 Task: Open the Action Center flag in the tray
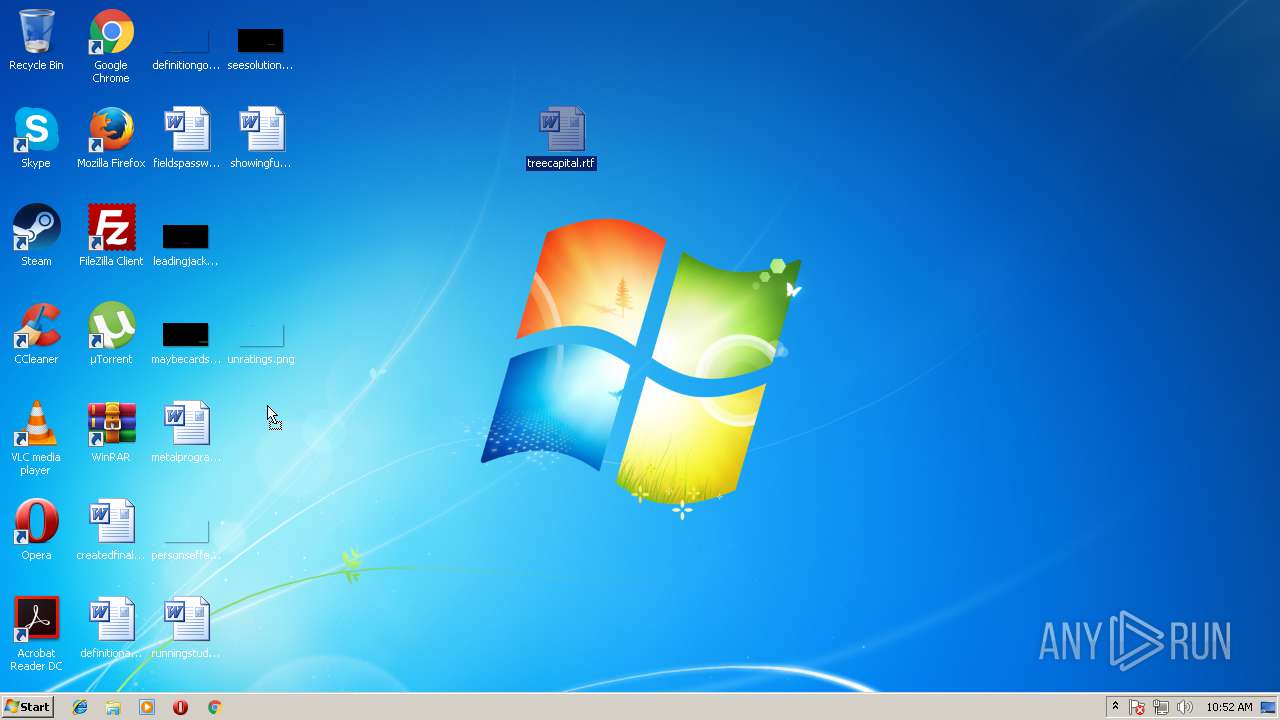point(1137,707)
